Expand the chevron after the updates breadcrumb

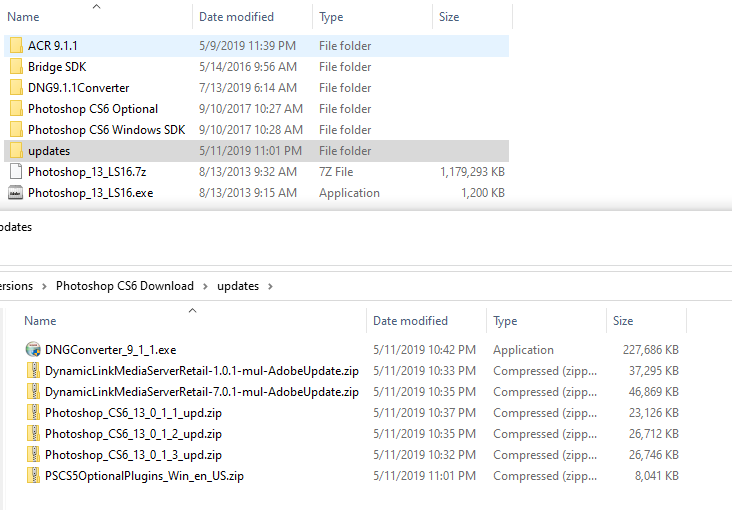[271, 286]
